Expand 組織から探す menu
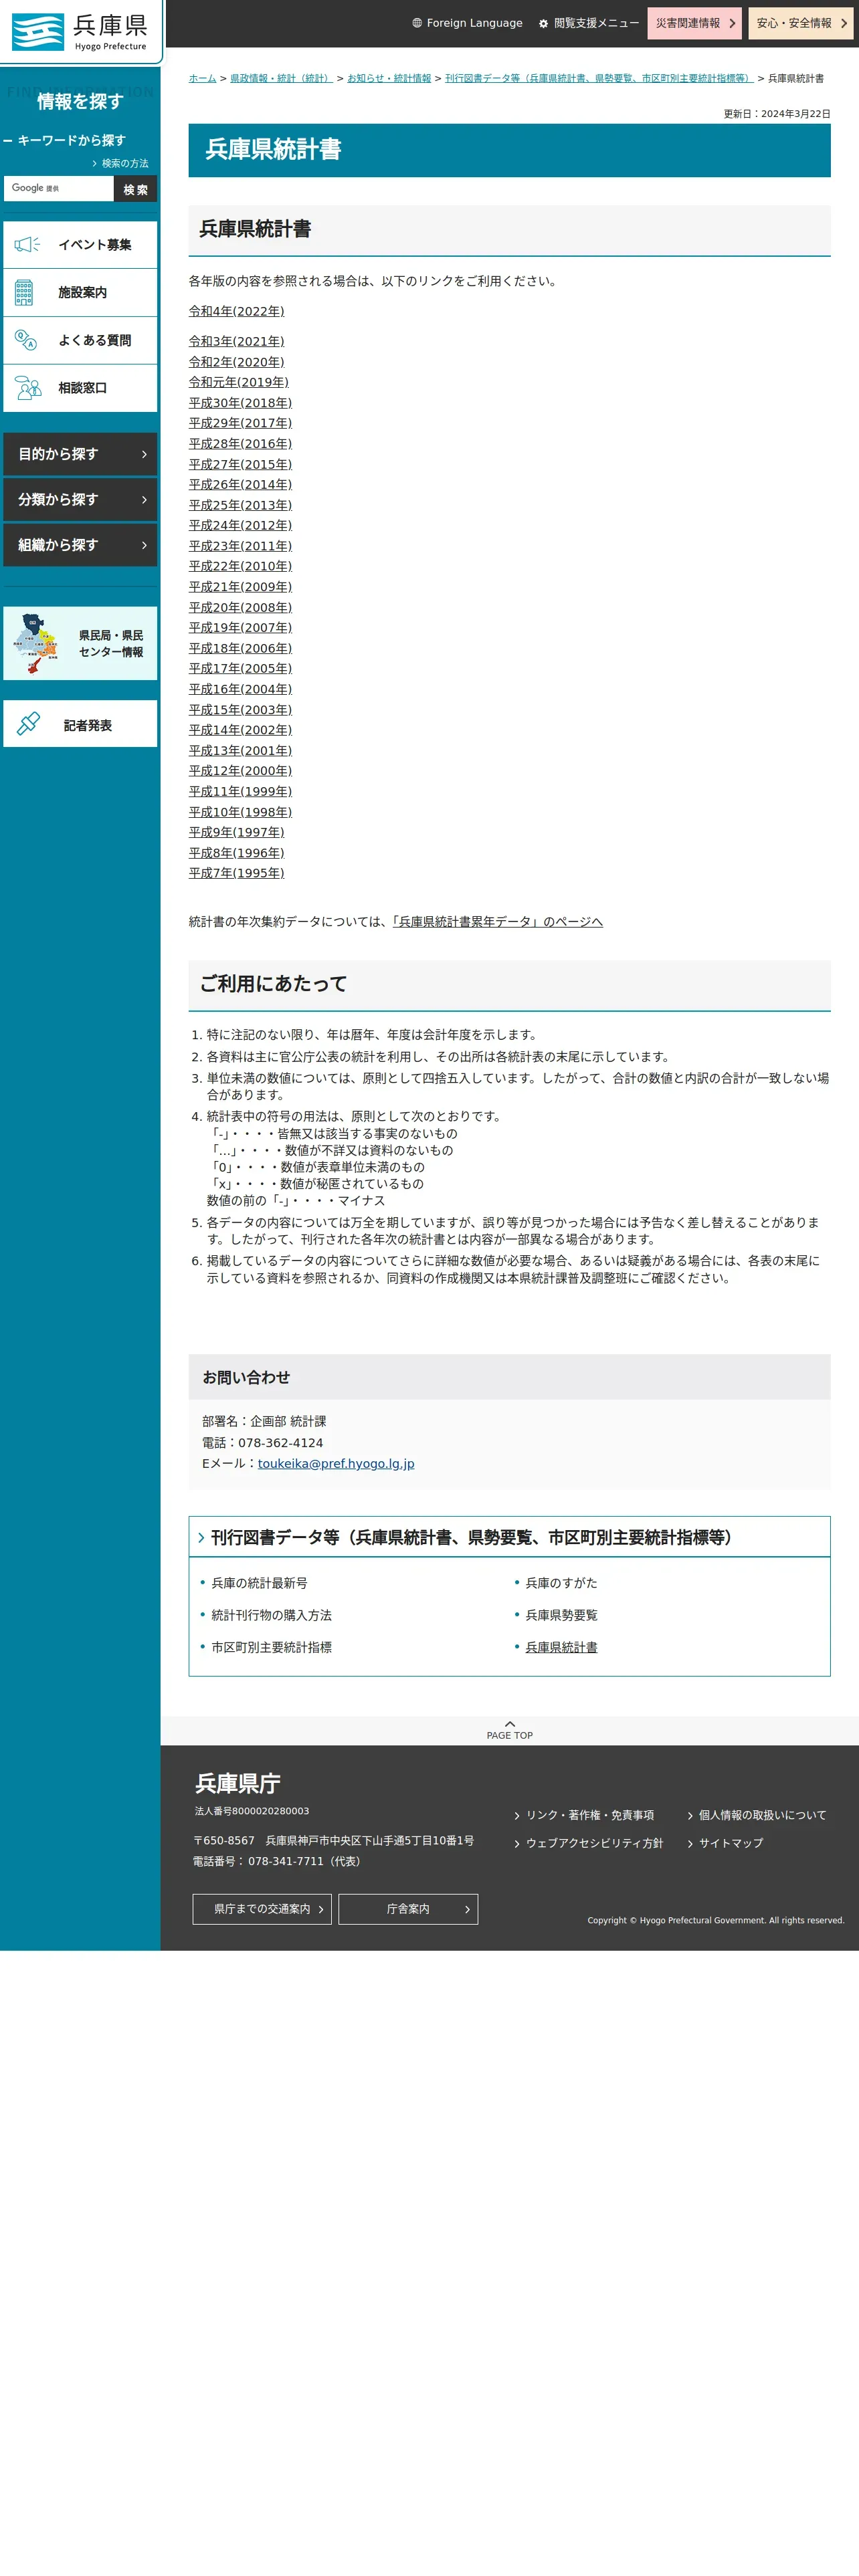 (x=80, y=545)
